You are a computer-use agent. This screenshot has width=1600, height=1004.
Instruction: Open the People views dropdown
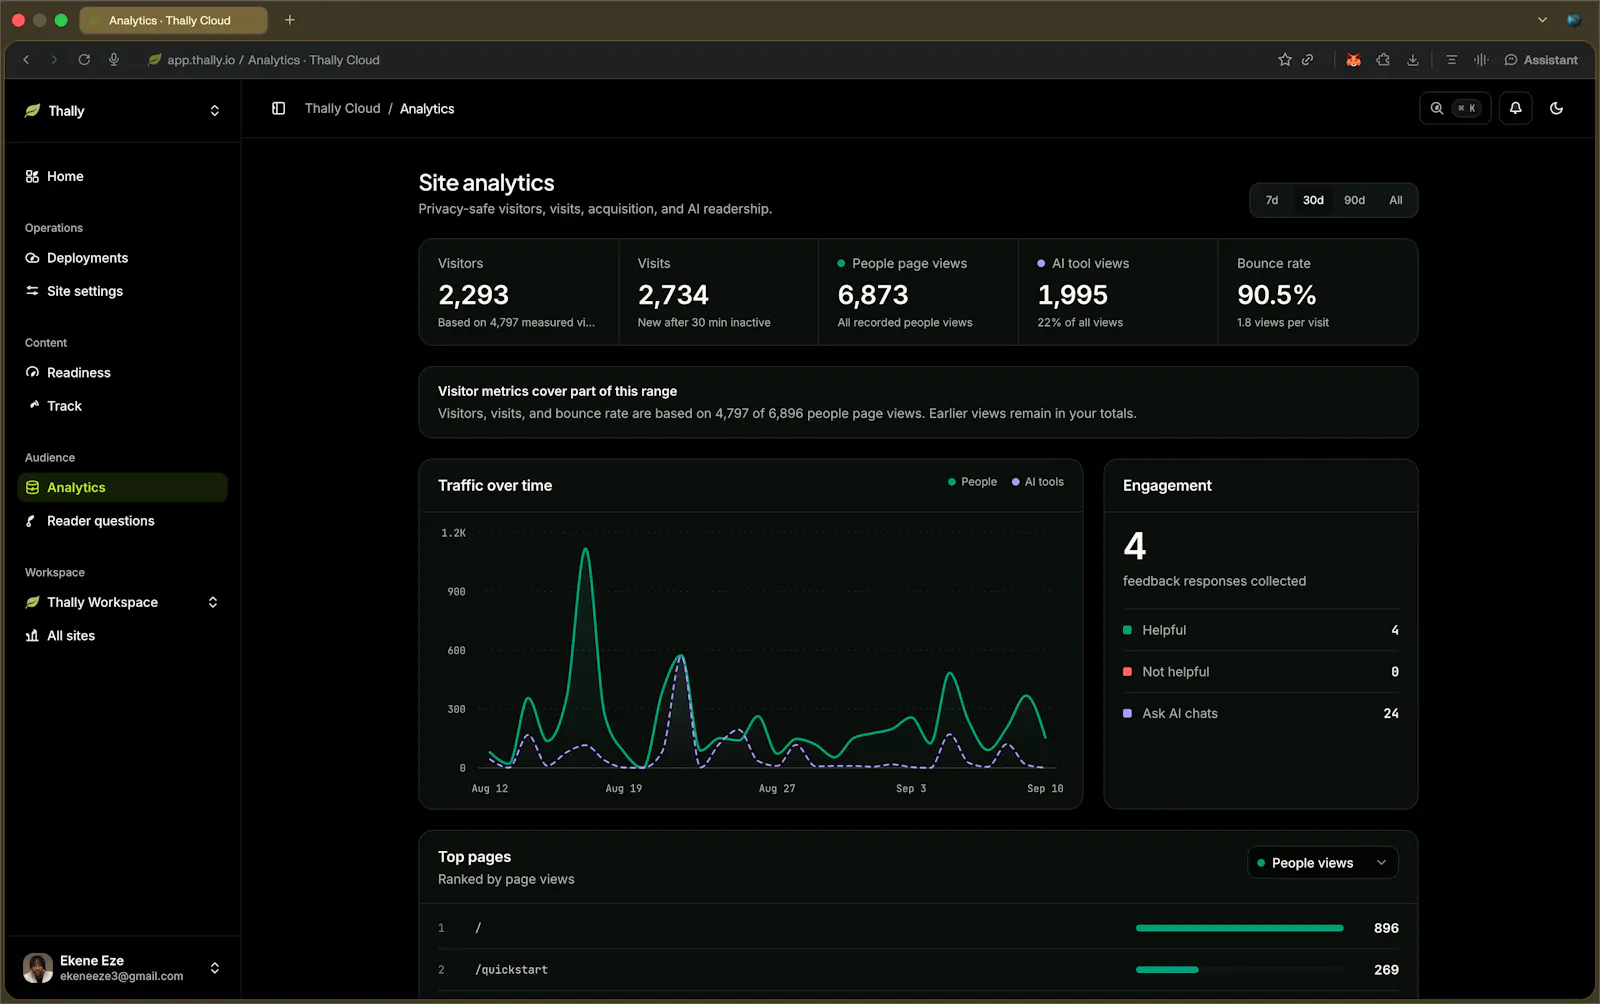[x=1323, y=863]
